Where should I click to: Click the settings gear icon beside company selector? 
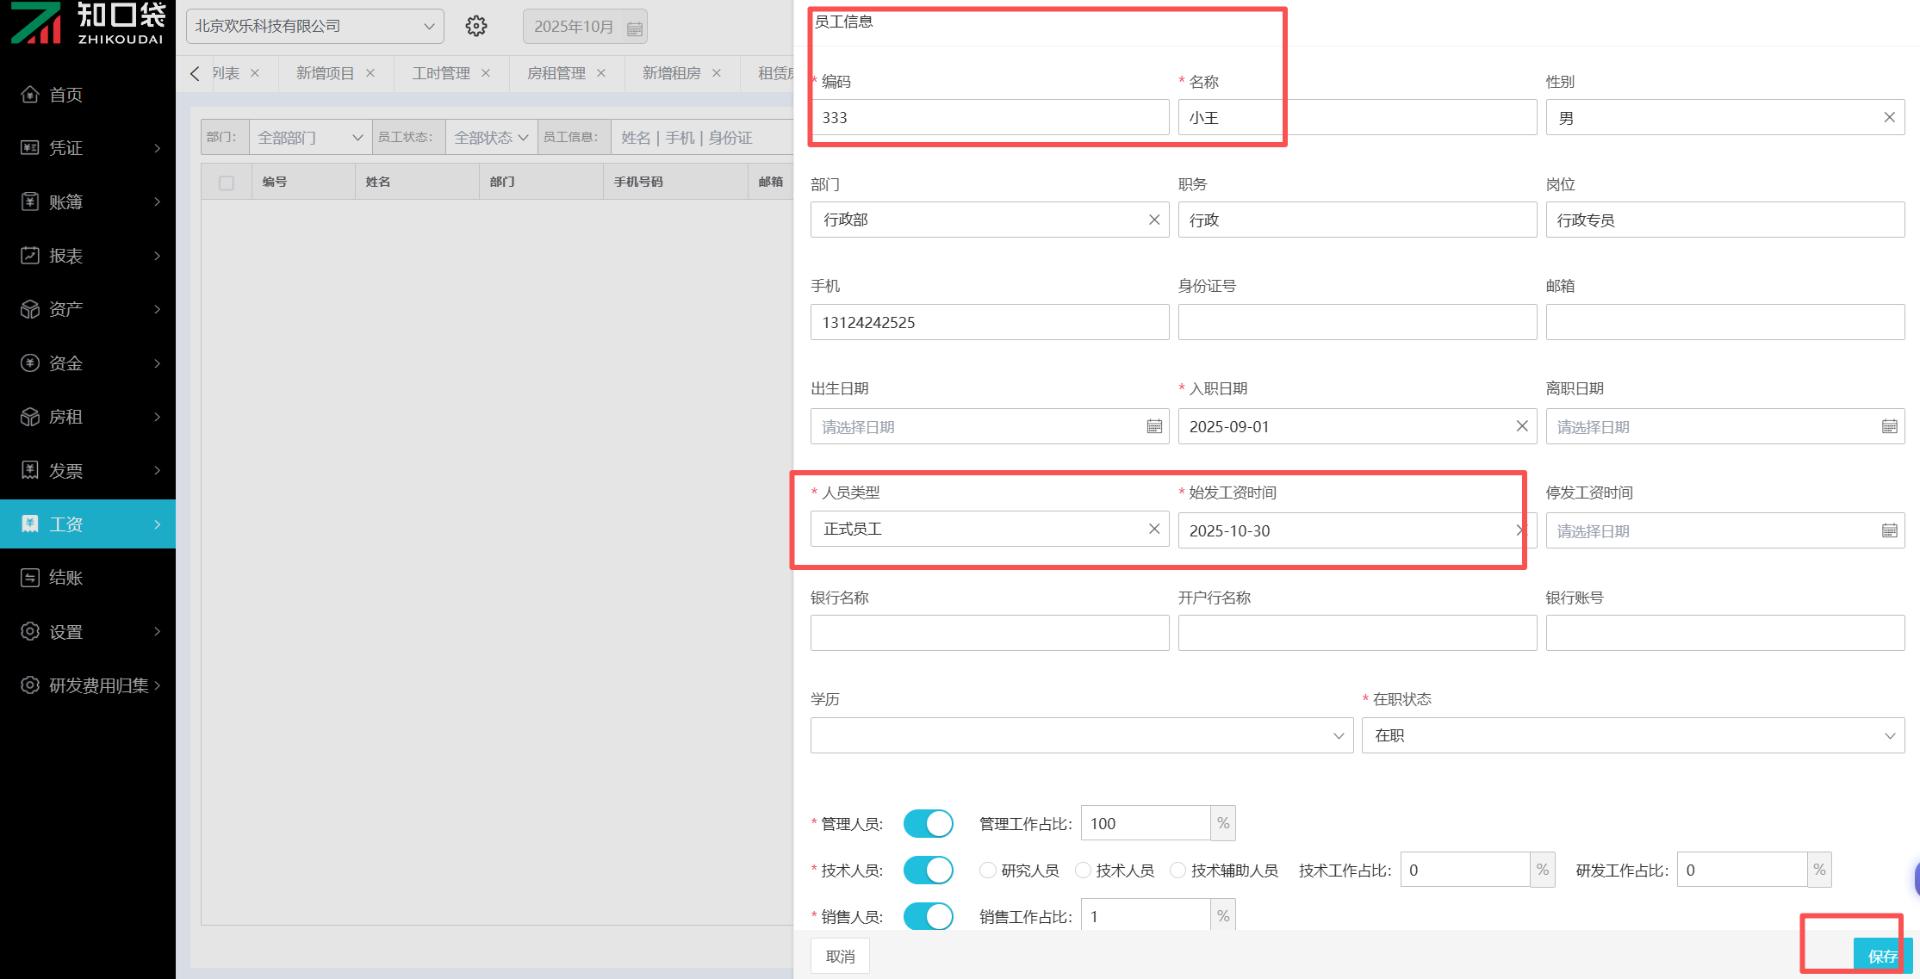point(476,26)
